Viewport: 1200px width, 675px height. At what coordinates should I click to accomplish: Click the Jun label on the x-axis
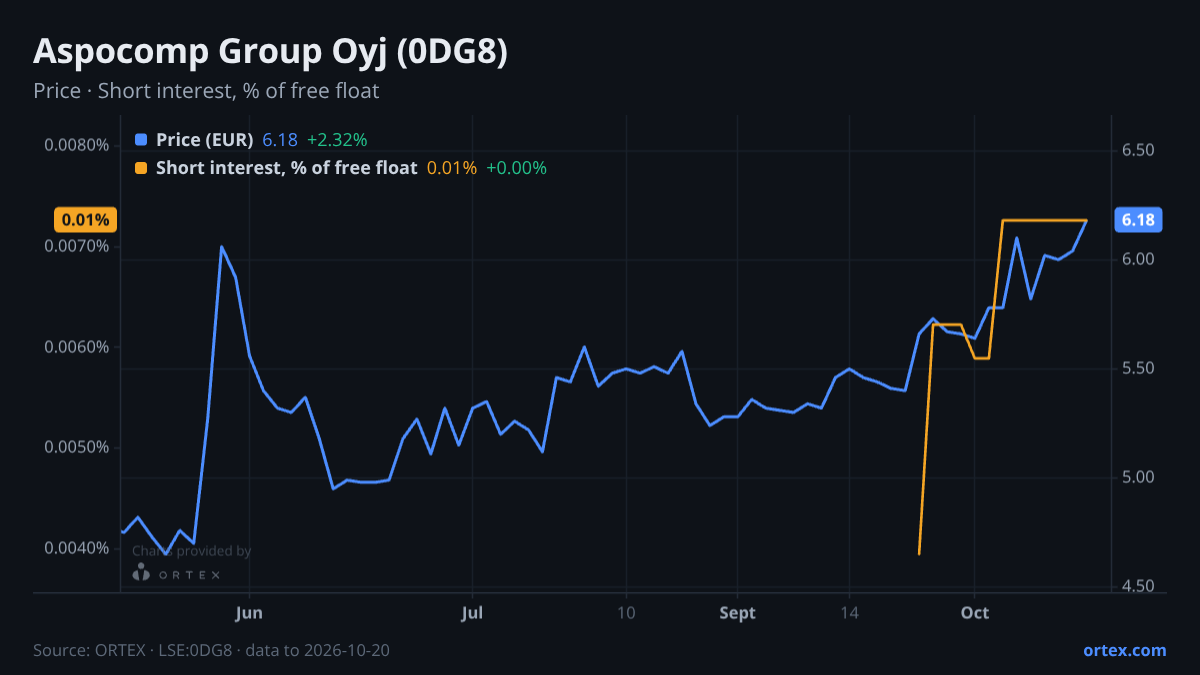pyautogui.click(x=249, y=612)
